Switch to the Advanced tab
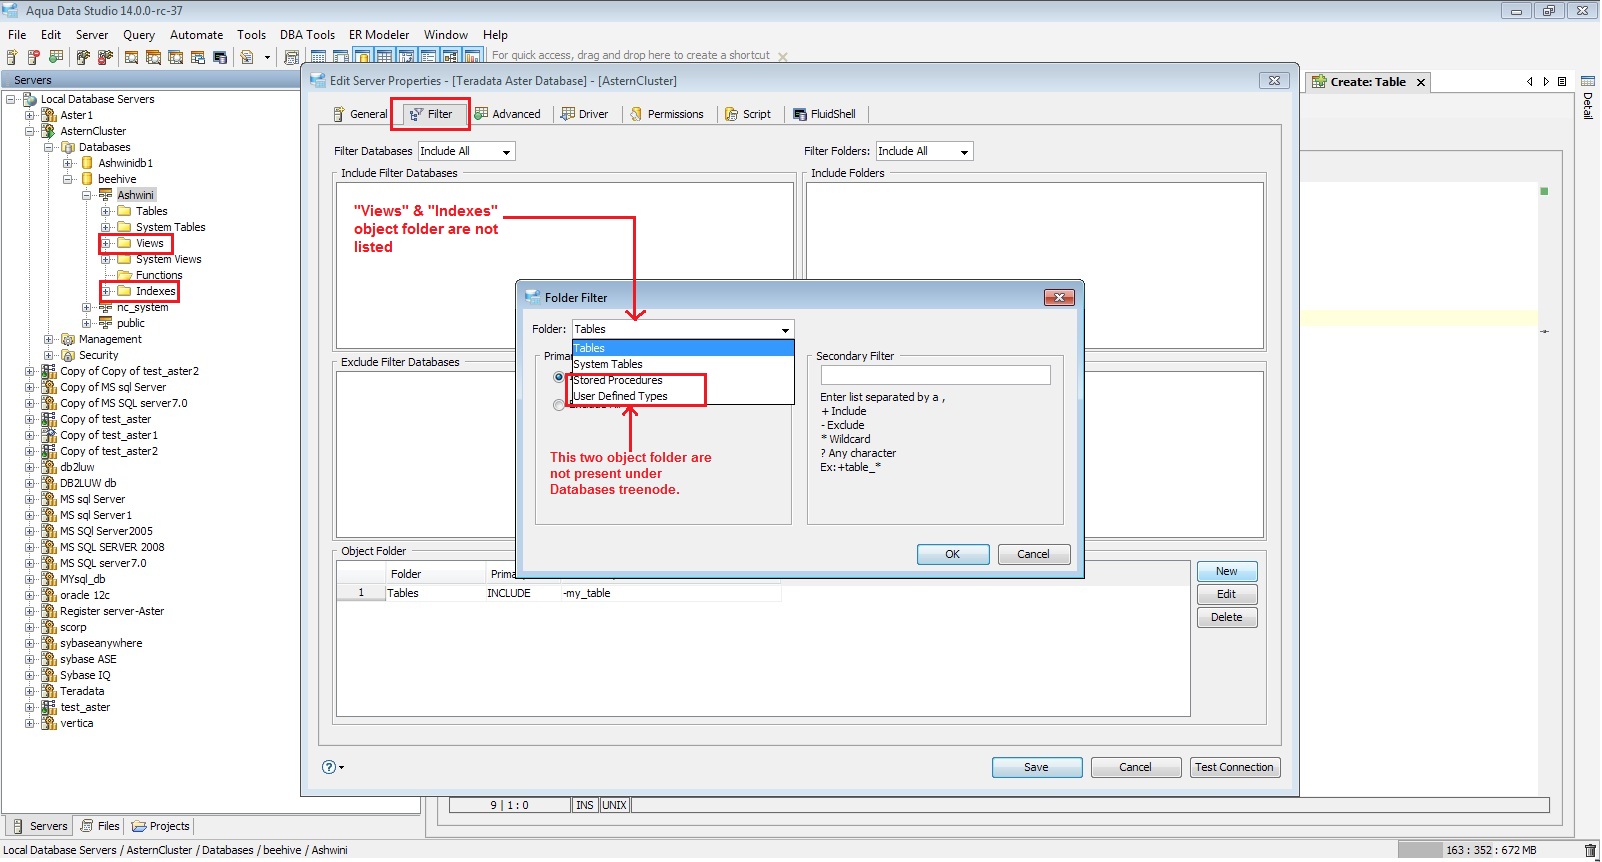The width and height of the screenshot is (1602, 862). [507, 114]
